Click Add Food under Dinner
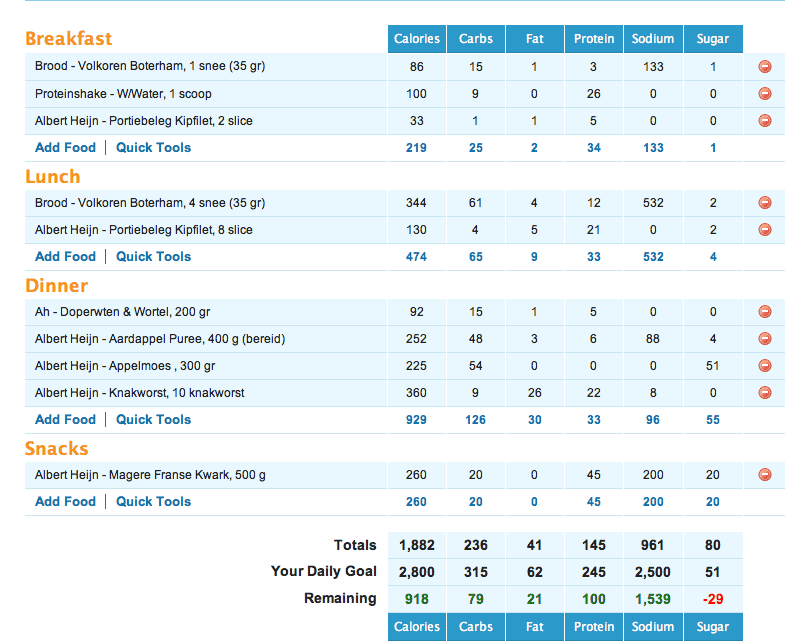Screen dimensions: 805x643 [65, 420]
